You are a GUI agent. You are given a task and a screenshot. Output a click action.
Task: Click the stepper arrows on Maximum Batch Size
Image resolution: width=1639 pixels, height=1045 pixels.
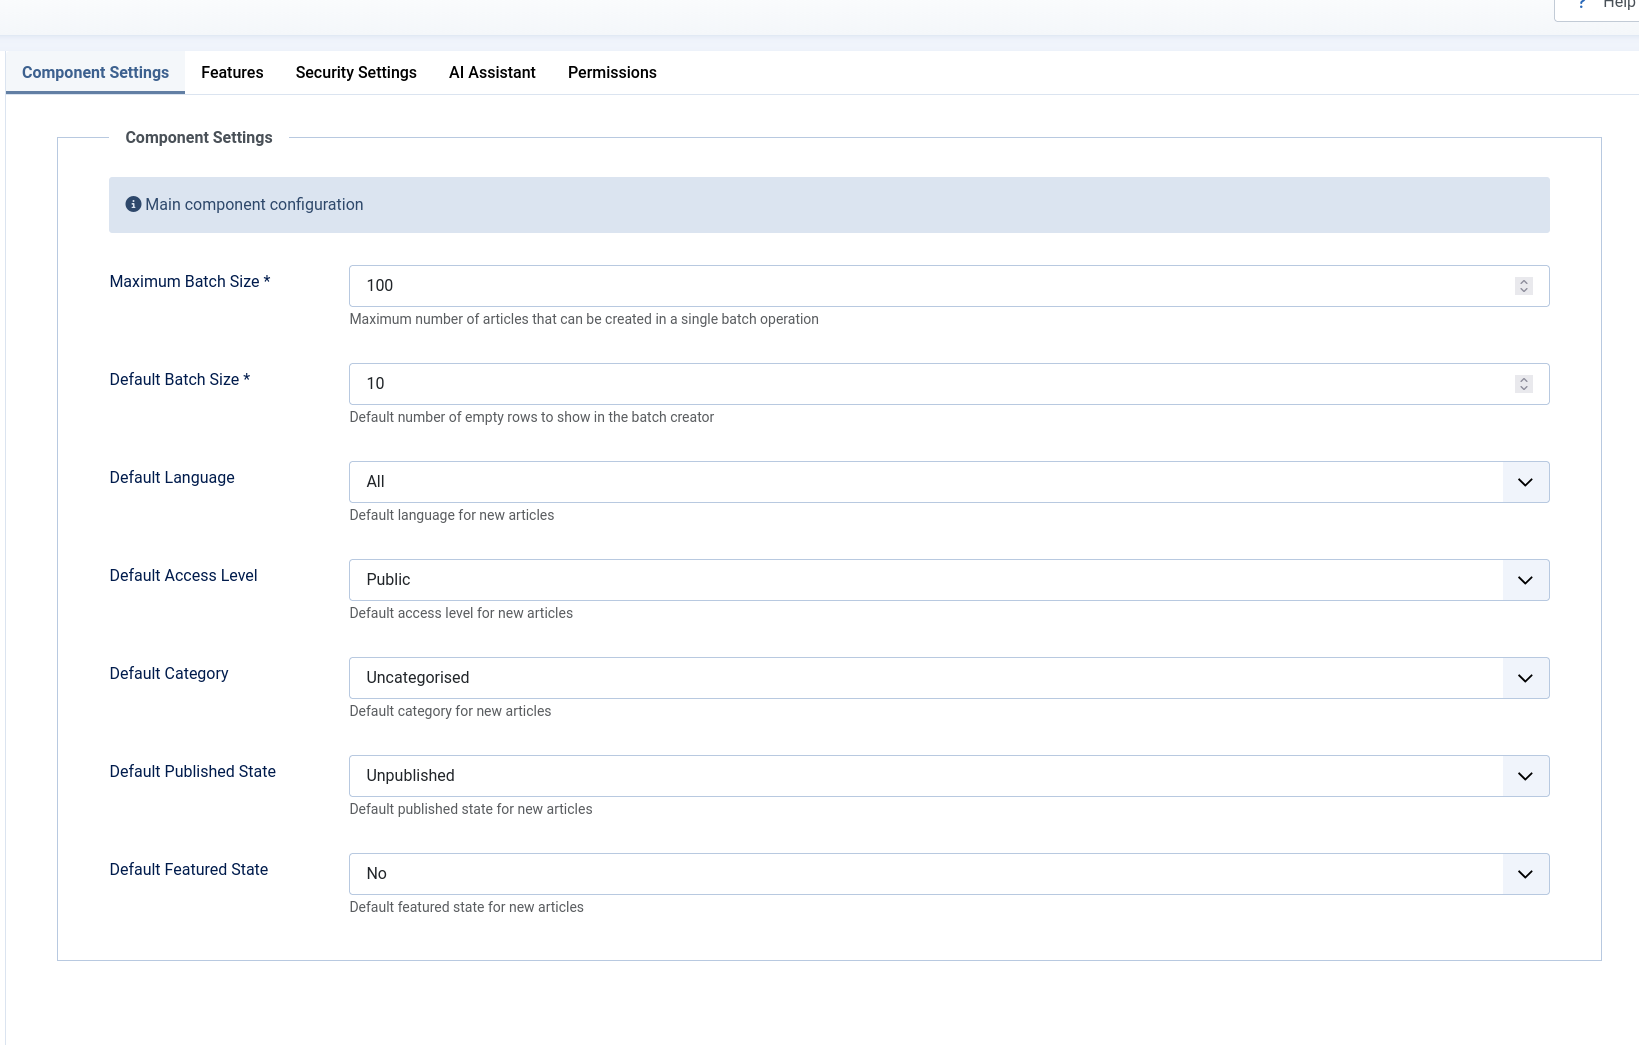click(x=1523, y=285)
